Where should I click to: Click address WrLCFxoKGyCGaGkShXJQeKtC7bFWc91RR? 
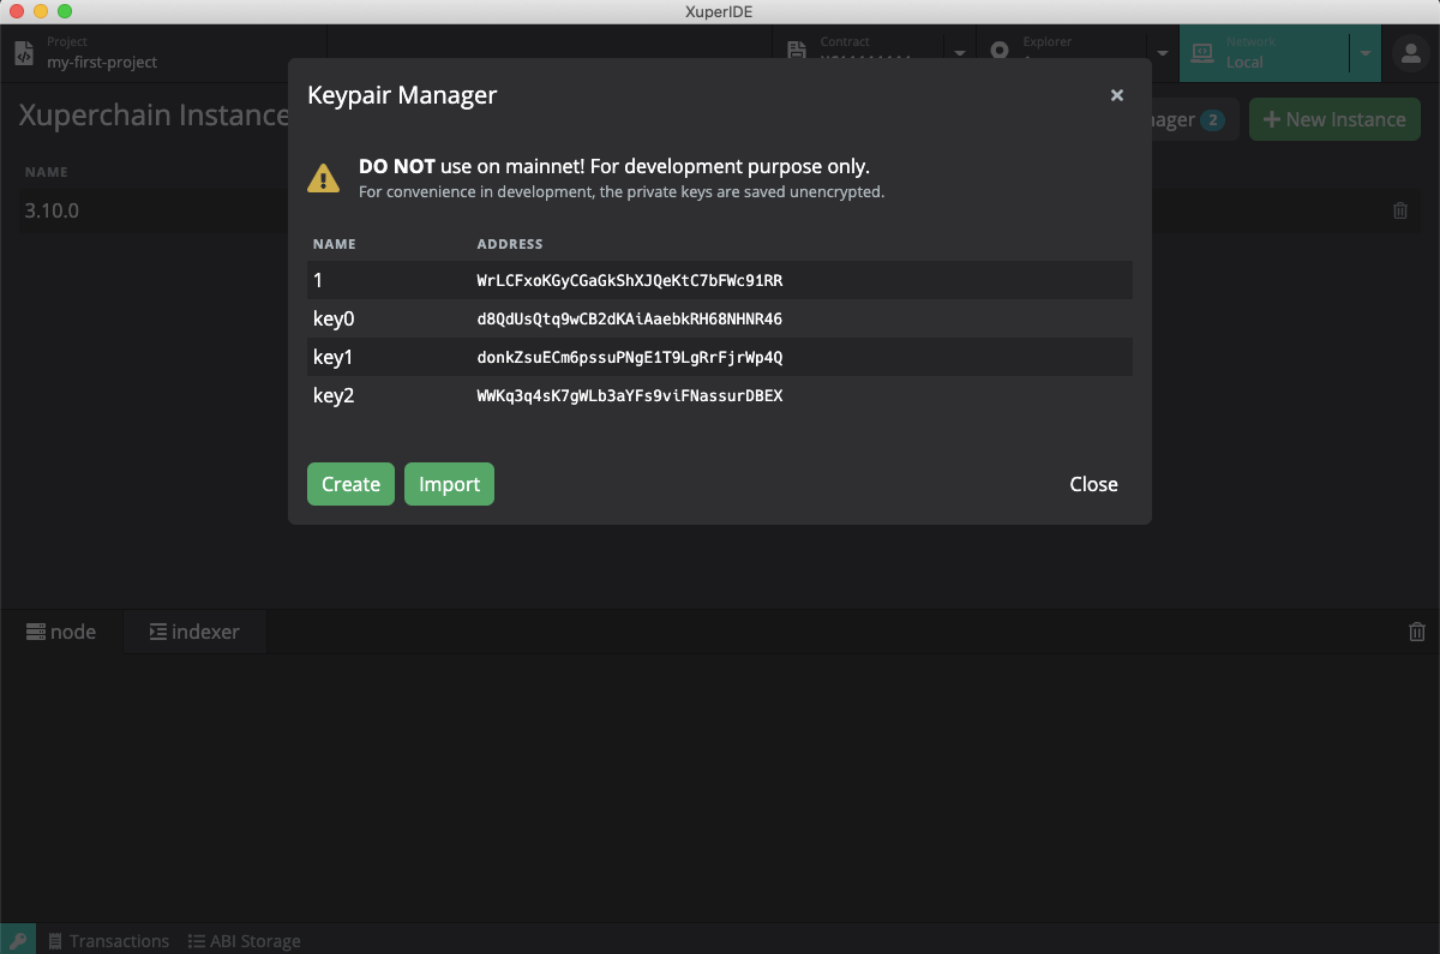click(x=629, y=280)
